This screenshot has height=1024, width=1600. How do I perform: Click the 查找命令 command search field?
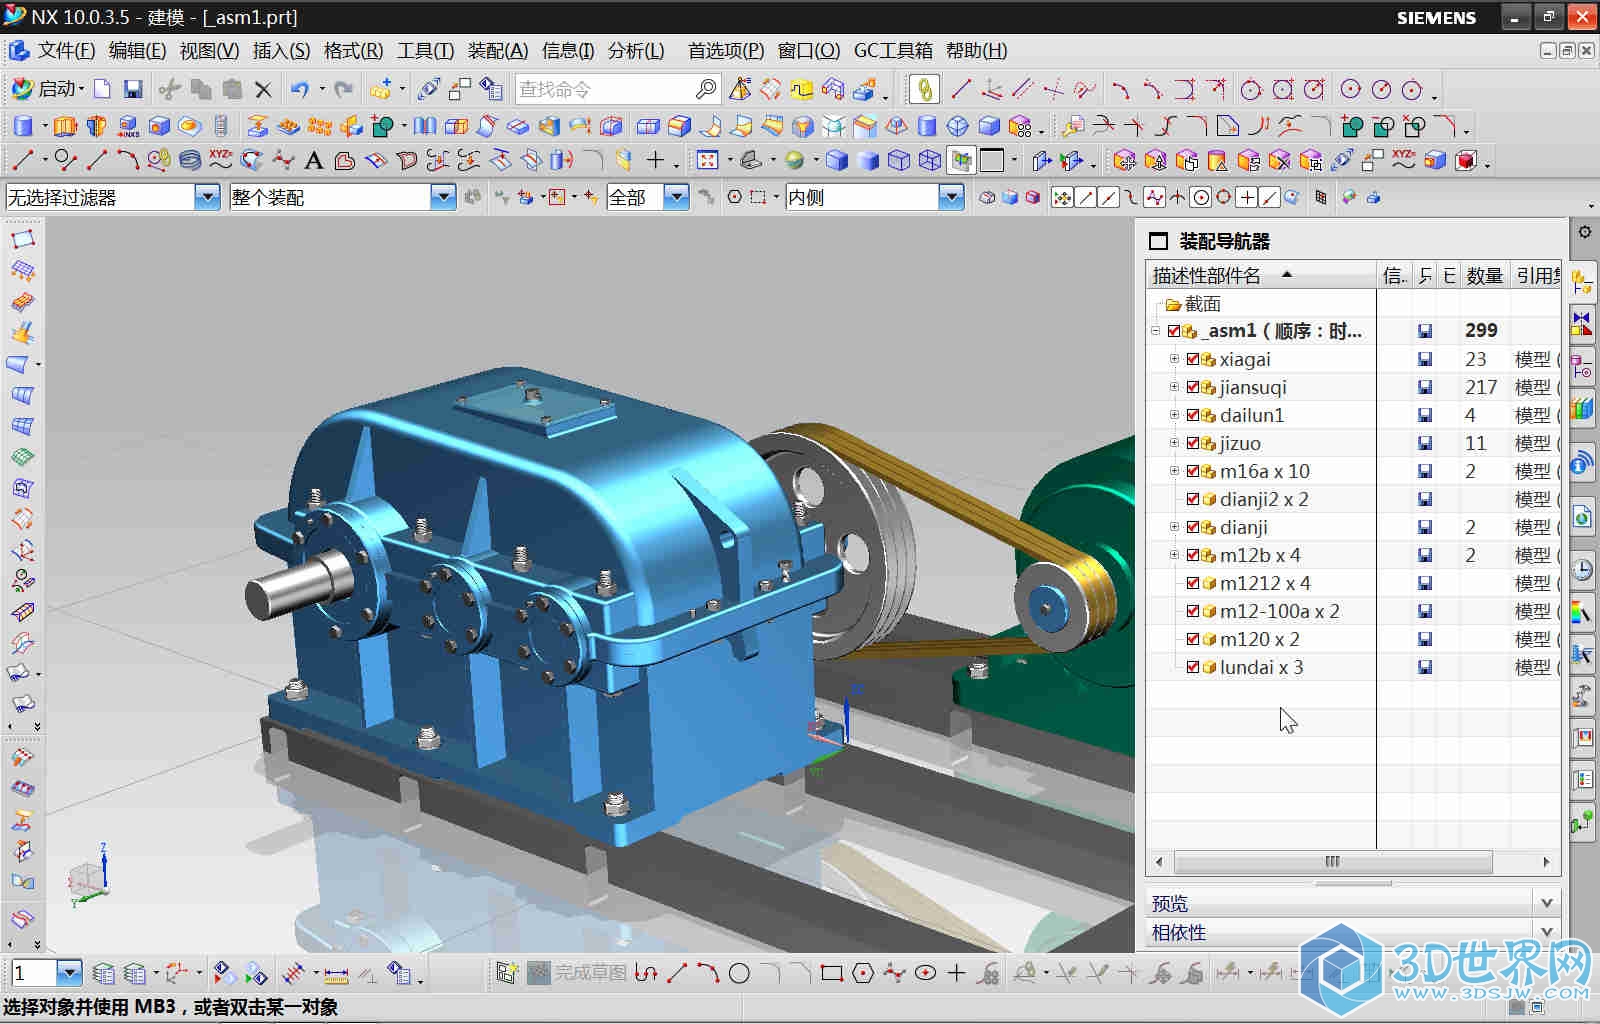click(x=605, y=89)
